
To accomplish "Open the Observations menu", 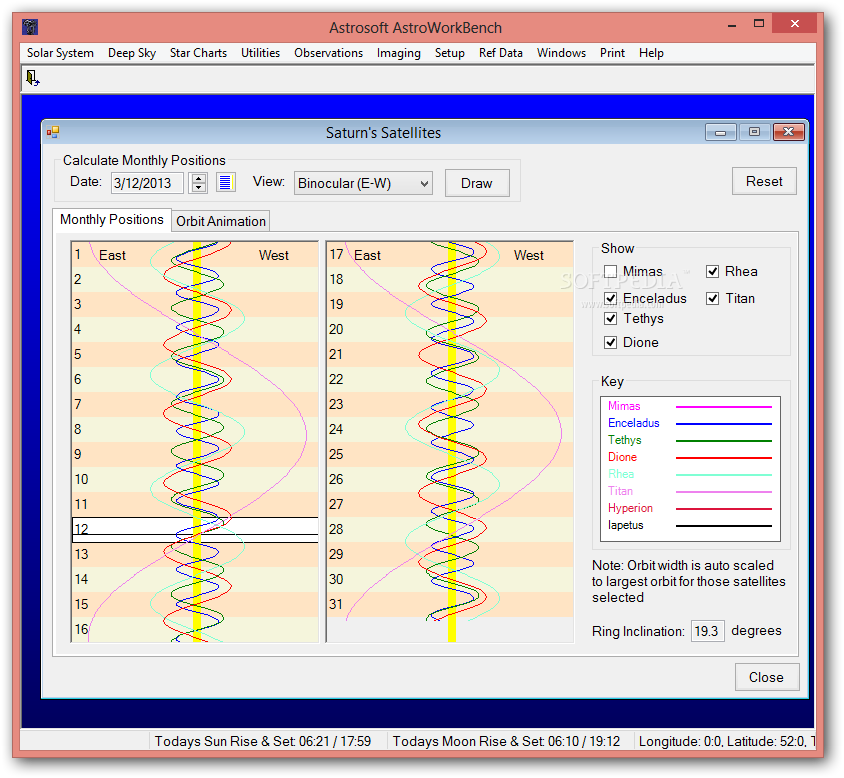I will coord(328,53).
